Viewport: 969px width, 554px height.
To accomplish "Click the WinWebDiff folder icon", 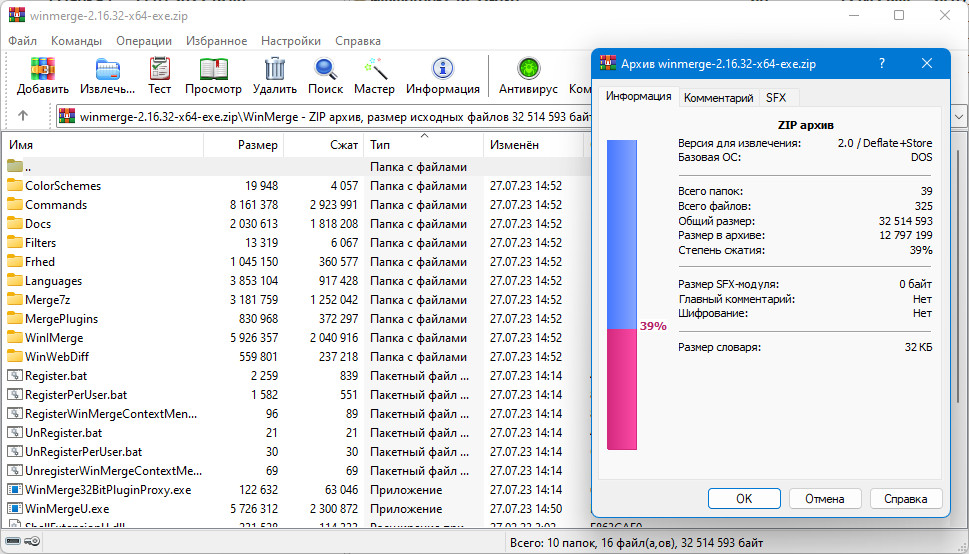I will point(15,357).
